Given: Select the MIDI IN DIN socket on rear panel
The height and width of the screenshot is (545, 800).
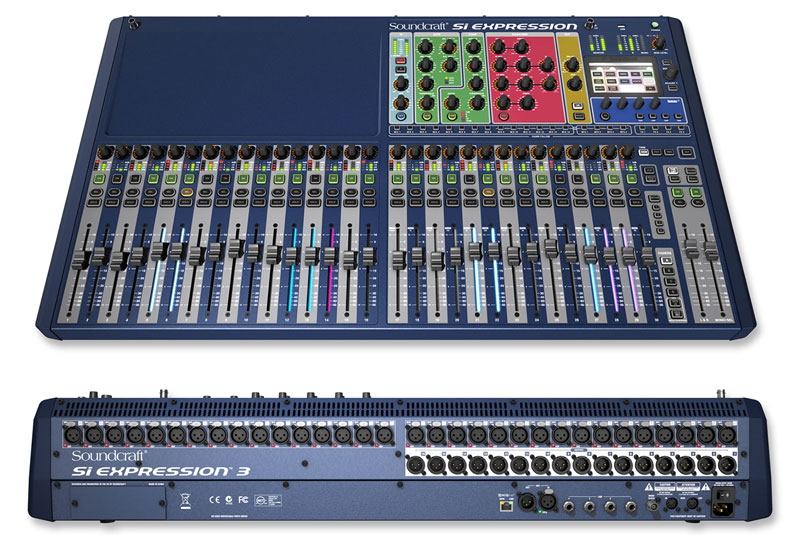Looking at the screenshot, I should (672, 503).
